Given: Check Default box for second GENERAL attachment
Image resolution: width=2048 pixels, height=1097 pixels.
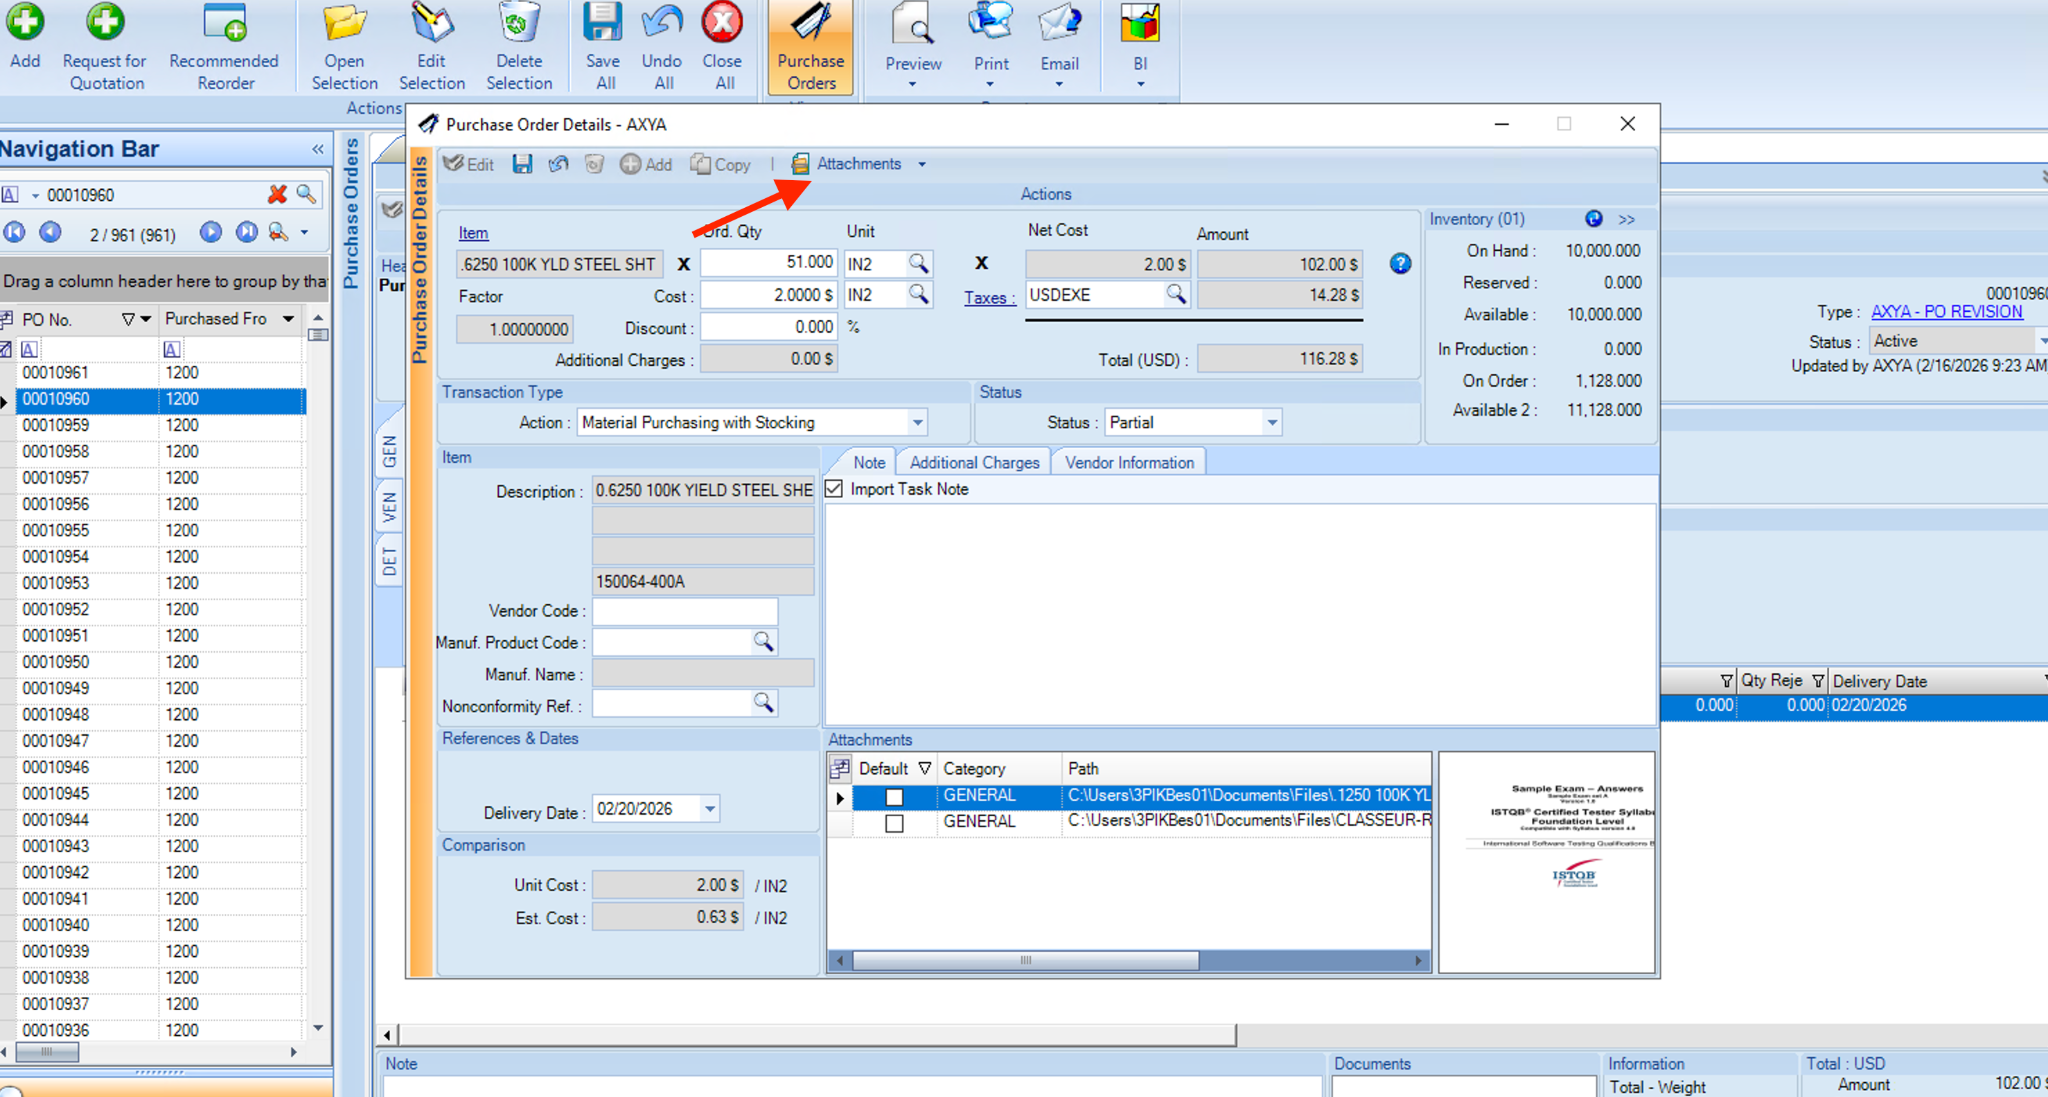Looking at the screenshot, I should 894,822.
